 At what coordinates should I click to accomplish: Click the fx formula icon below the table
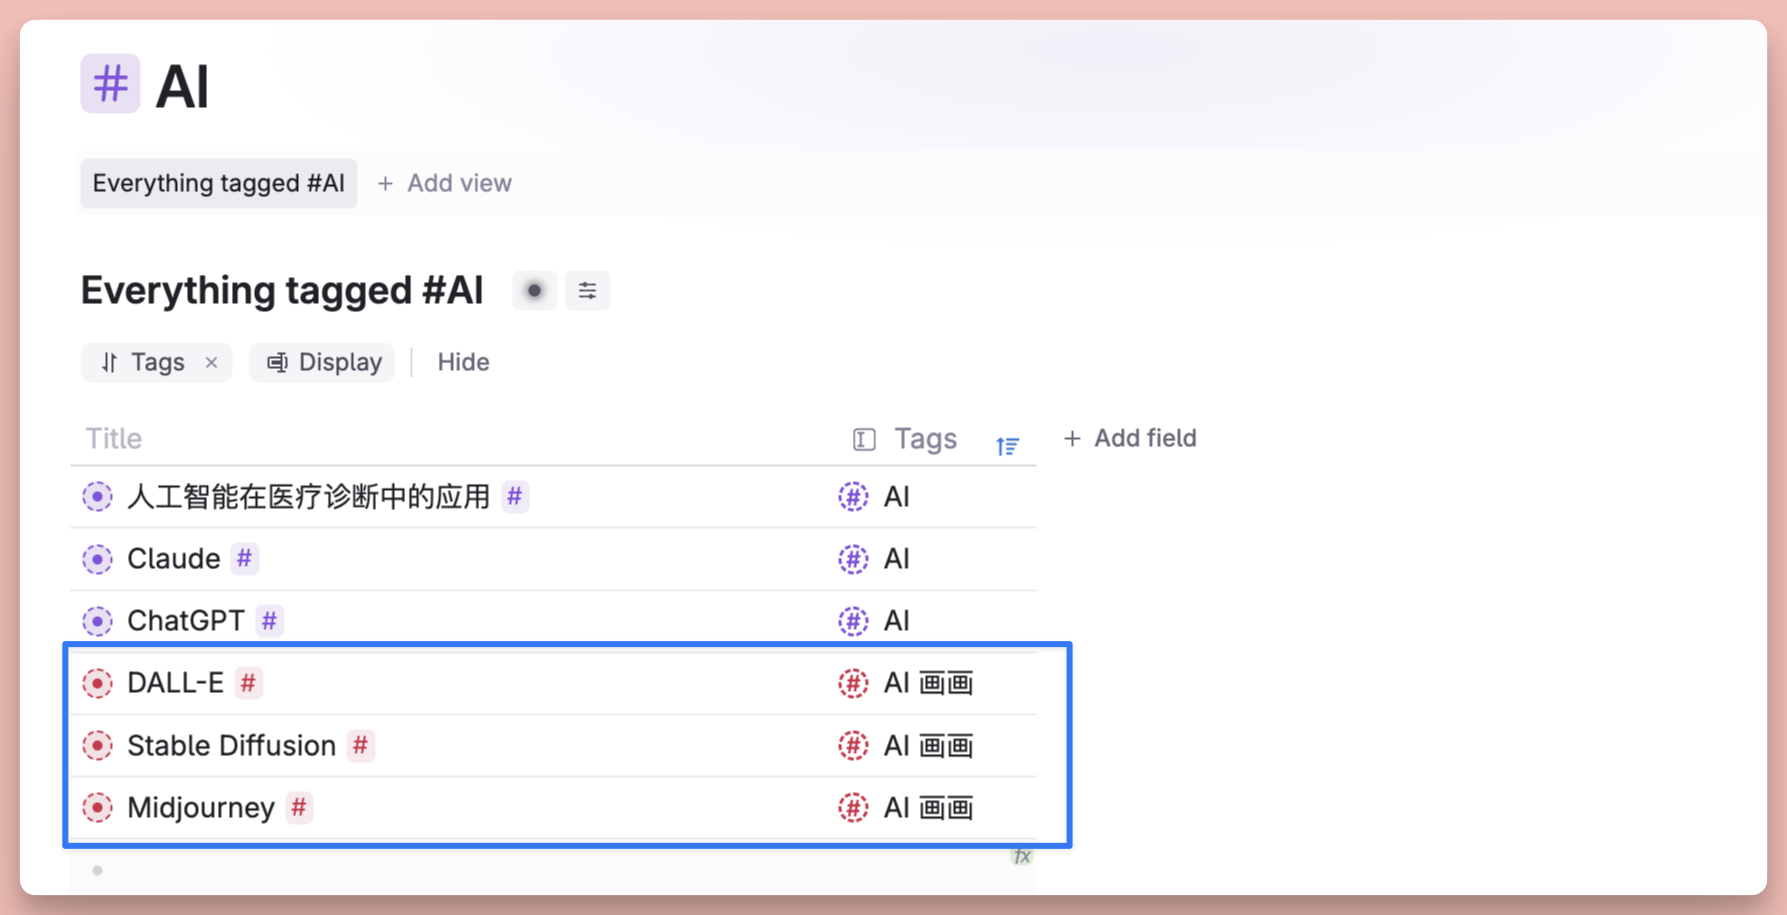(1022, 857)
